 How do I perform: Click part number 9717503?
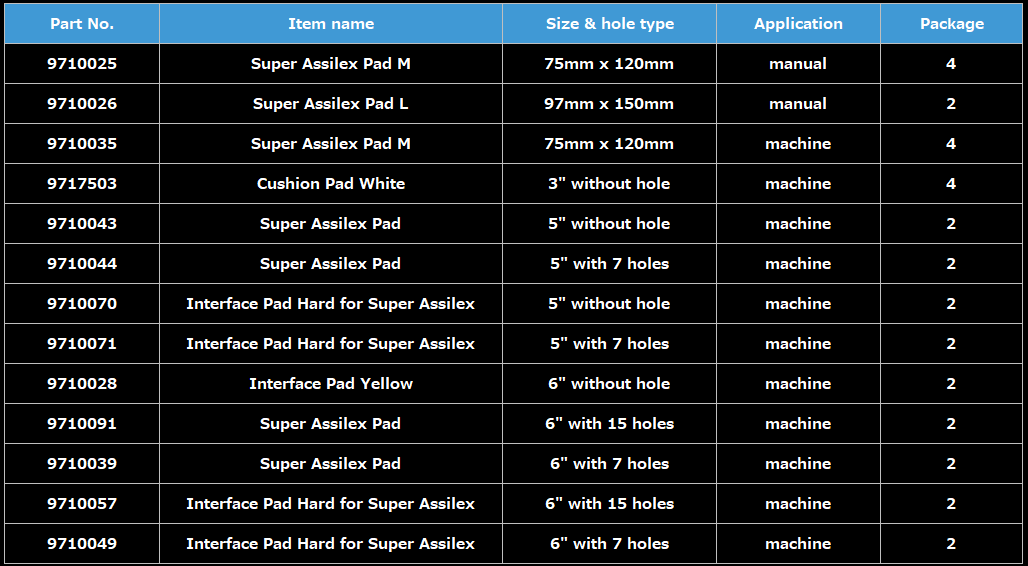82,184
